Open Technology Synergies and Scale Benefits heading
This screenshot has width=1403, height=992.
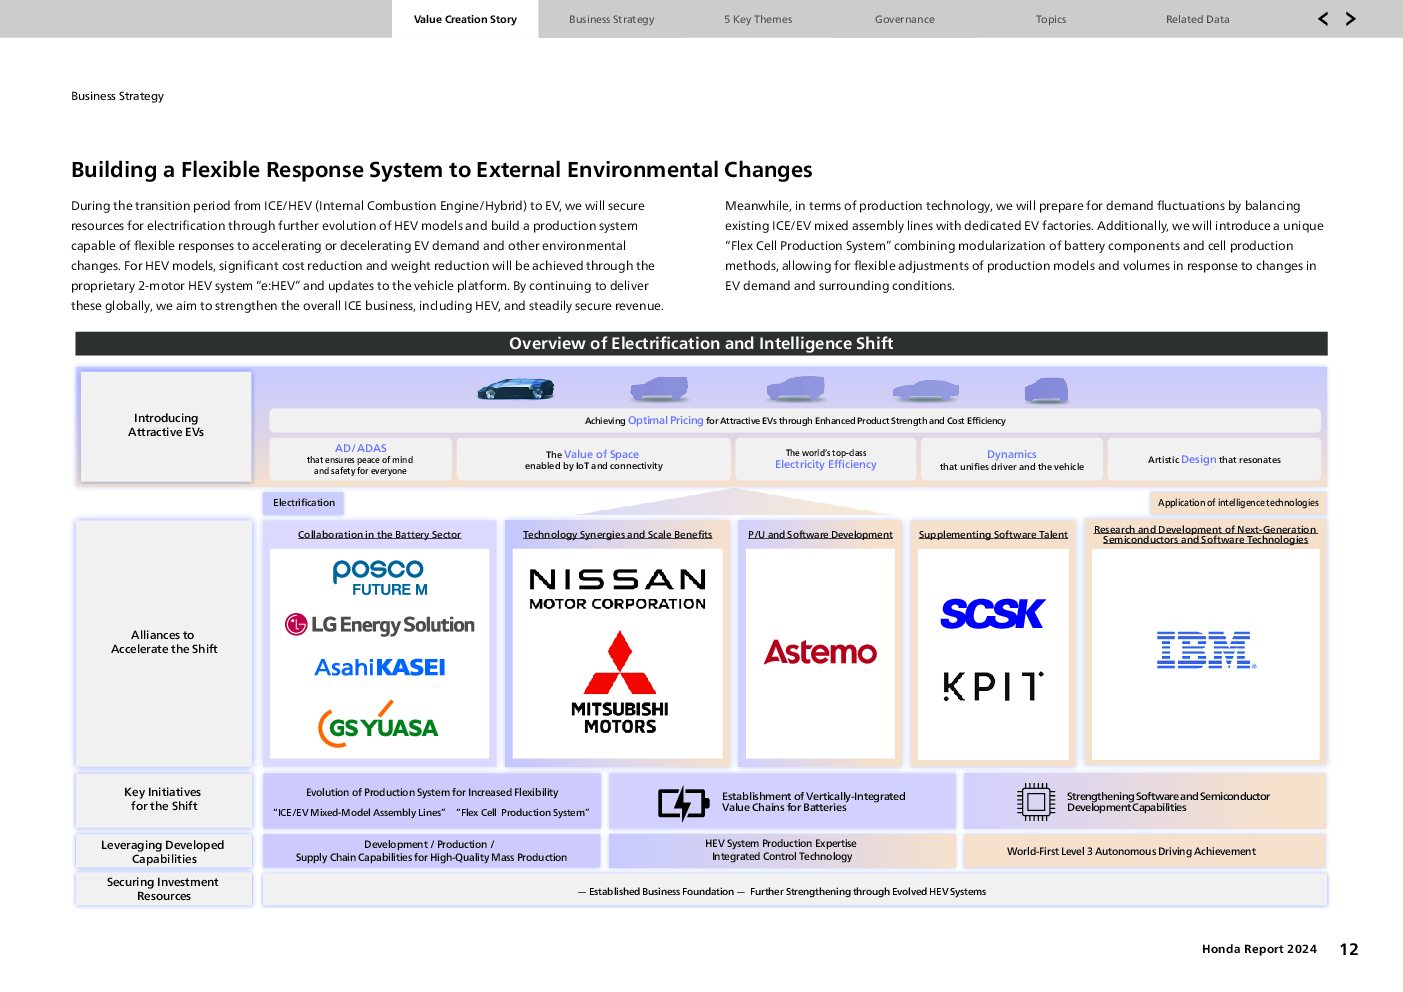pos(617,534)
